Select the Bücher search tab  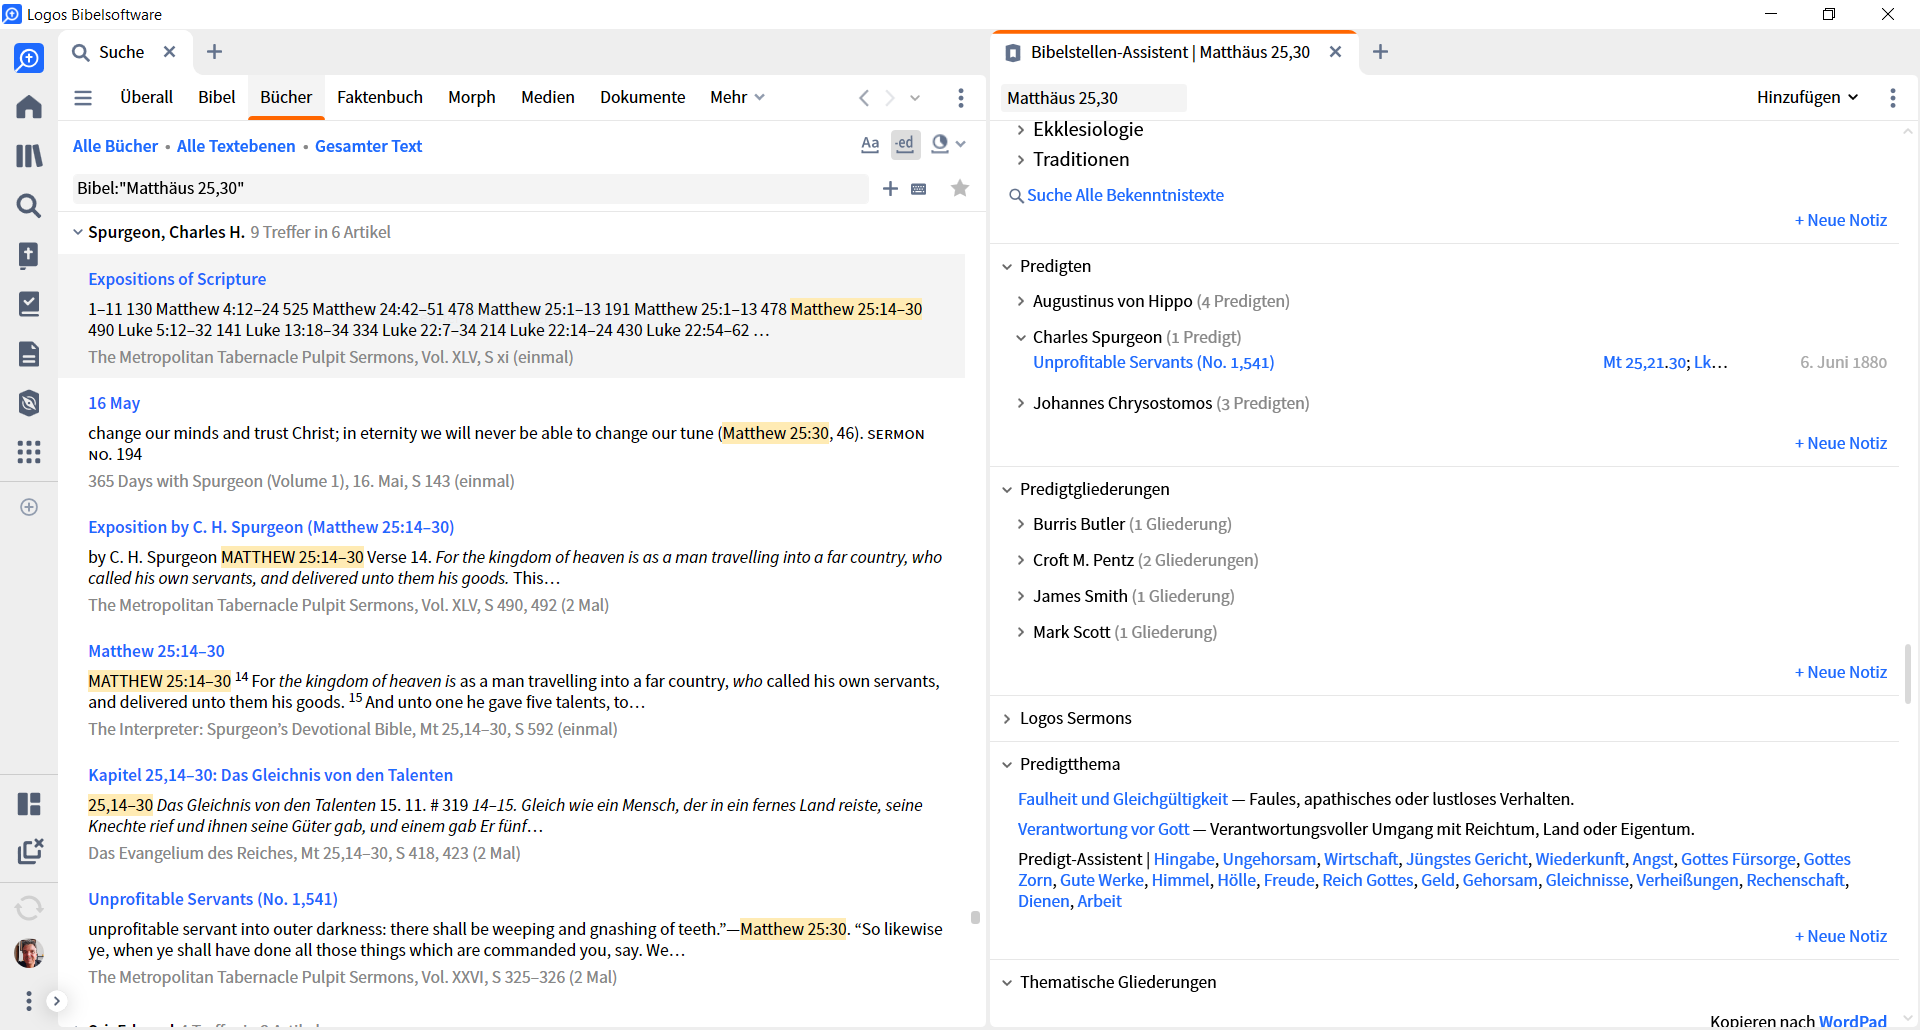286,97
